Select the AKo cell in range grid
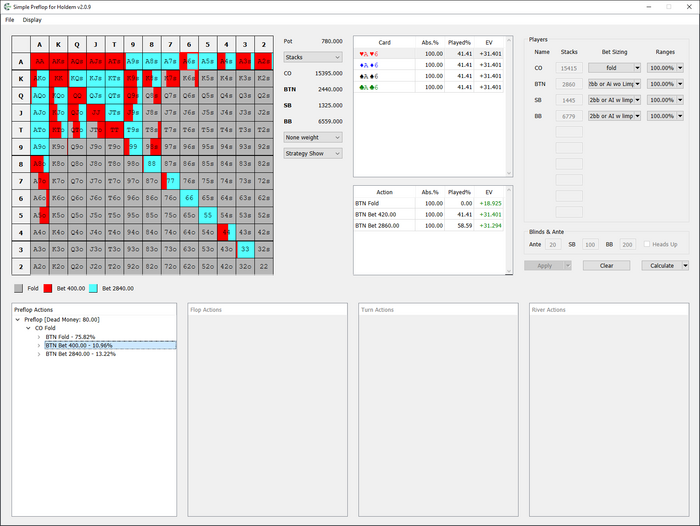700x526 pixels. tap(40, 79)
